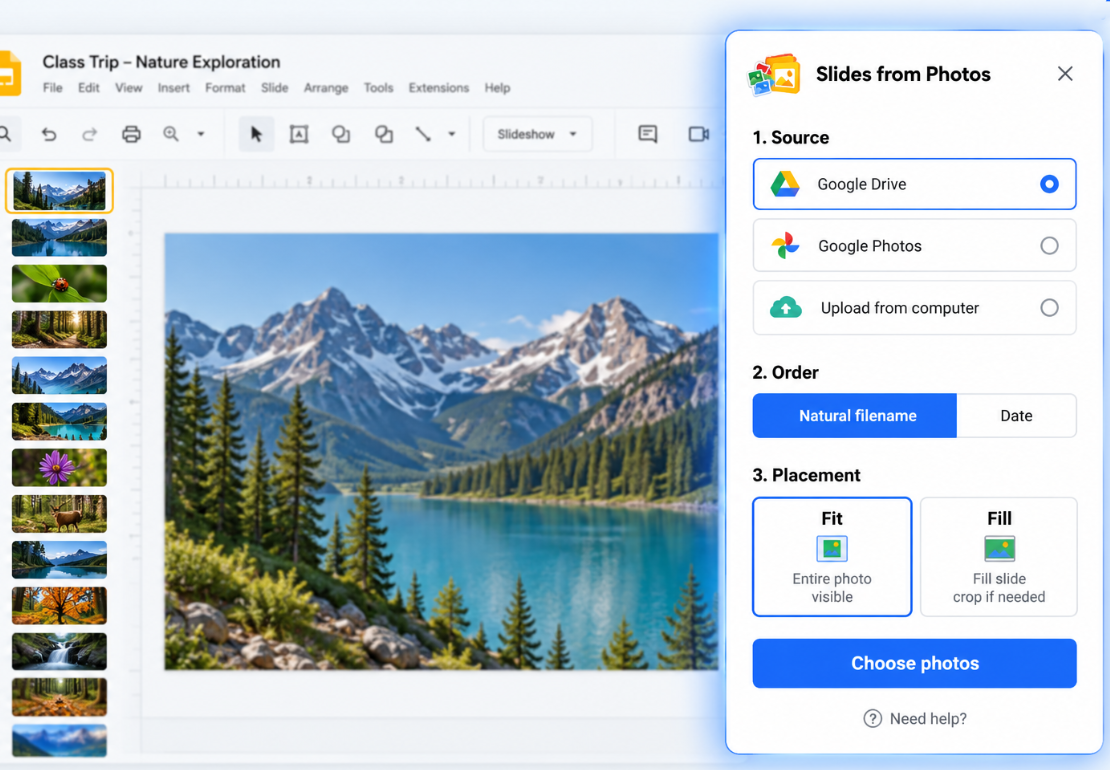Close the Slides from Photos panel
The height and width of the screenshot is (770, 1110).
(1065, 74)
